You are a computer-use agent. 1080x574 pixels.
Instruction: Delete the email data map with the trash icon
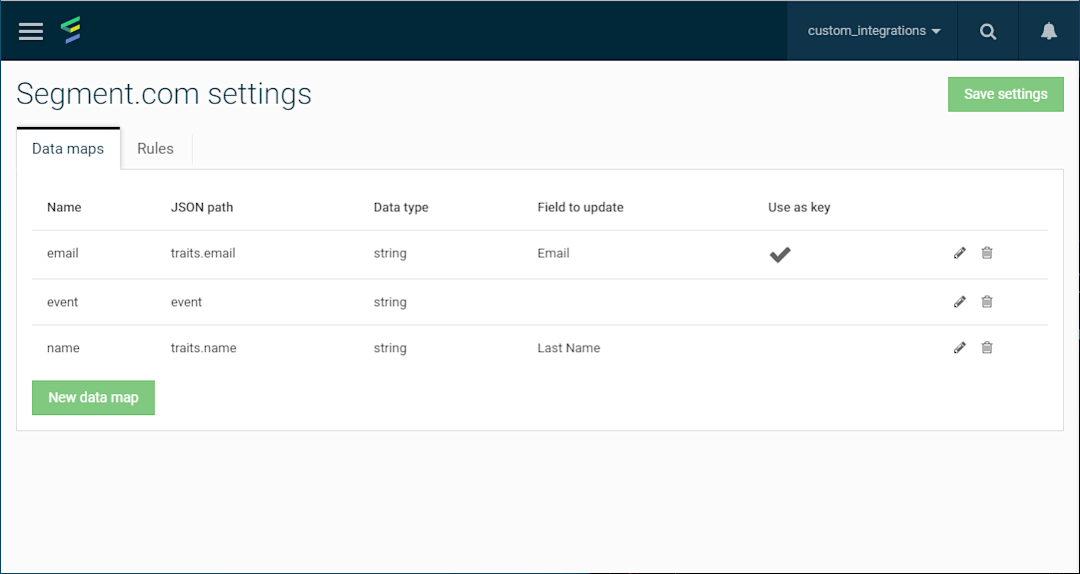point(987,253)
